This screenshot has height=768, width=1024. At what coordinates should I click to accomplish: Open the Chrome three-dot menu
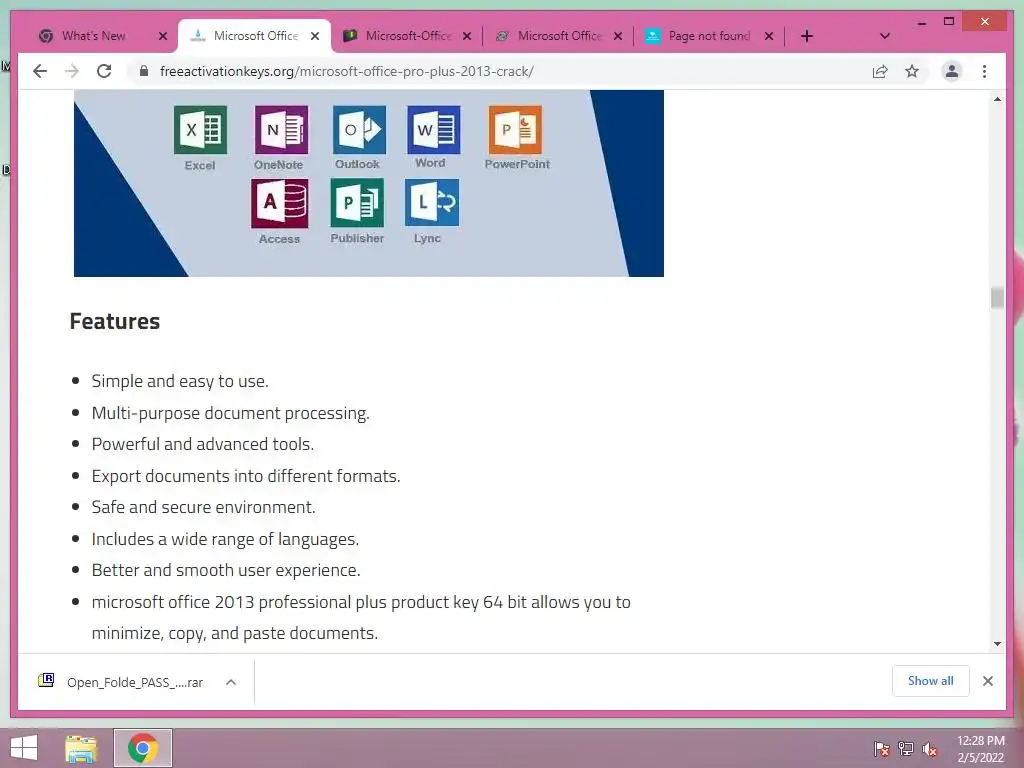984,71
